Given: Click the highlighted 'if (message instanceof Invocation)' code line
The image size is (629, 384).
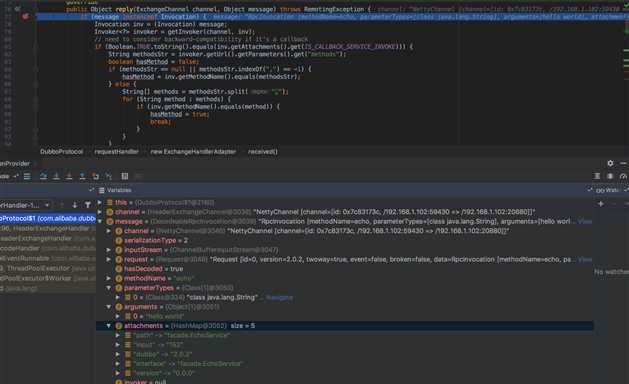Looking at the screenshot, I should [332, 17].
